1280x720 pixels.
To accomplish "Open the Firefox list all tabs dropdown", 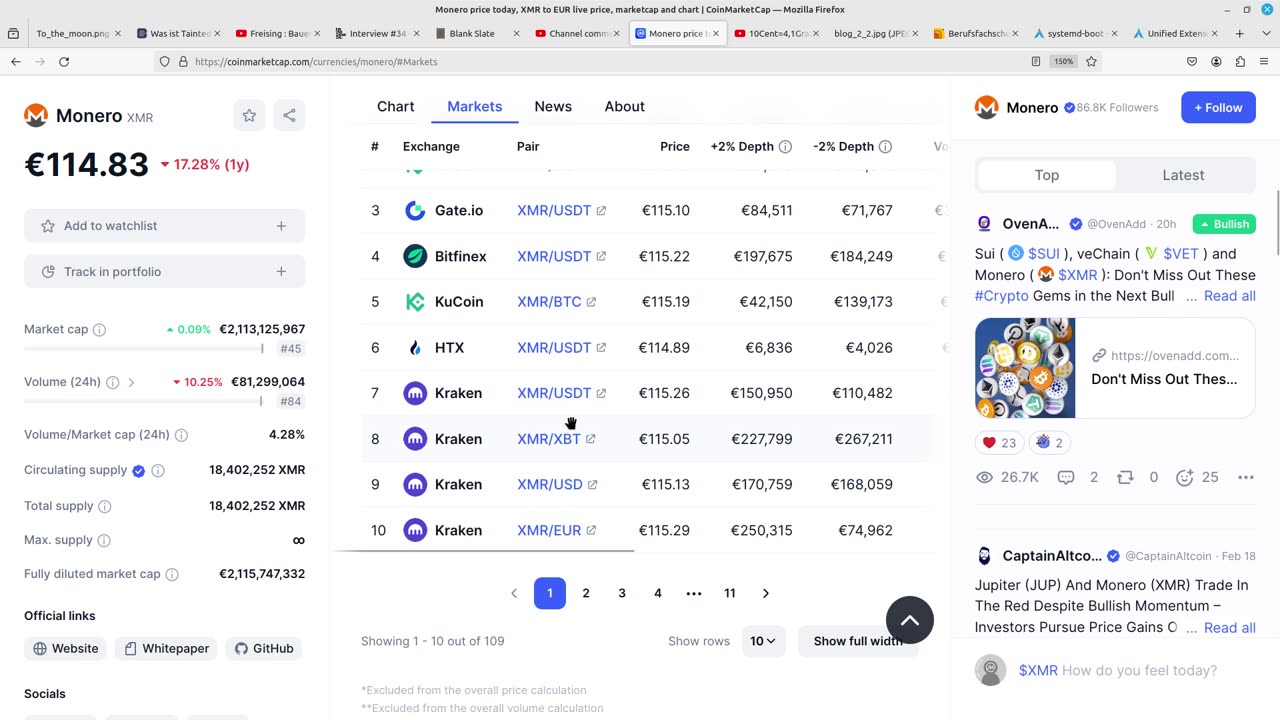I will (x=1264, y=33).
